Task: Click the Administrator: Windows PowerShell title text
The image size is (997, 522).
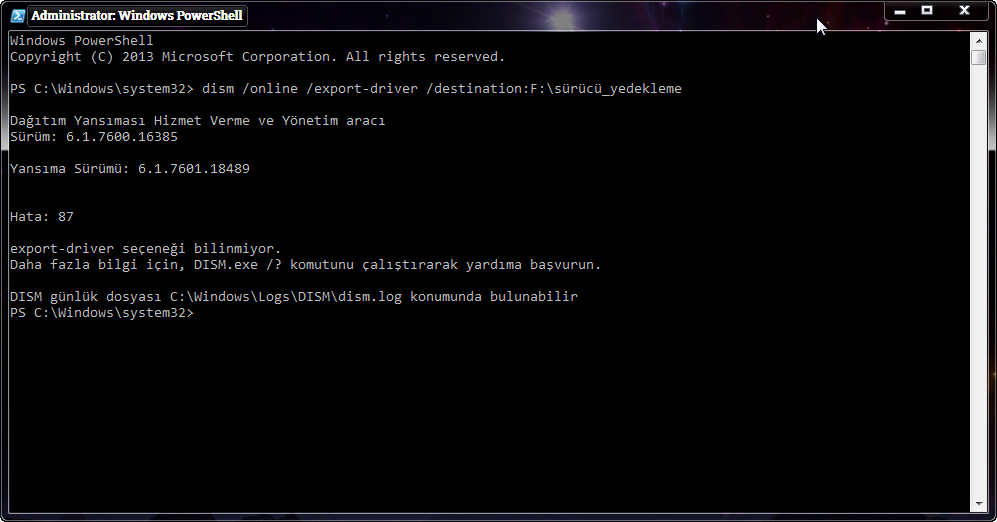Action: tap(137, 15)
